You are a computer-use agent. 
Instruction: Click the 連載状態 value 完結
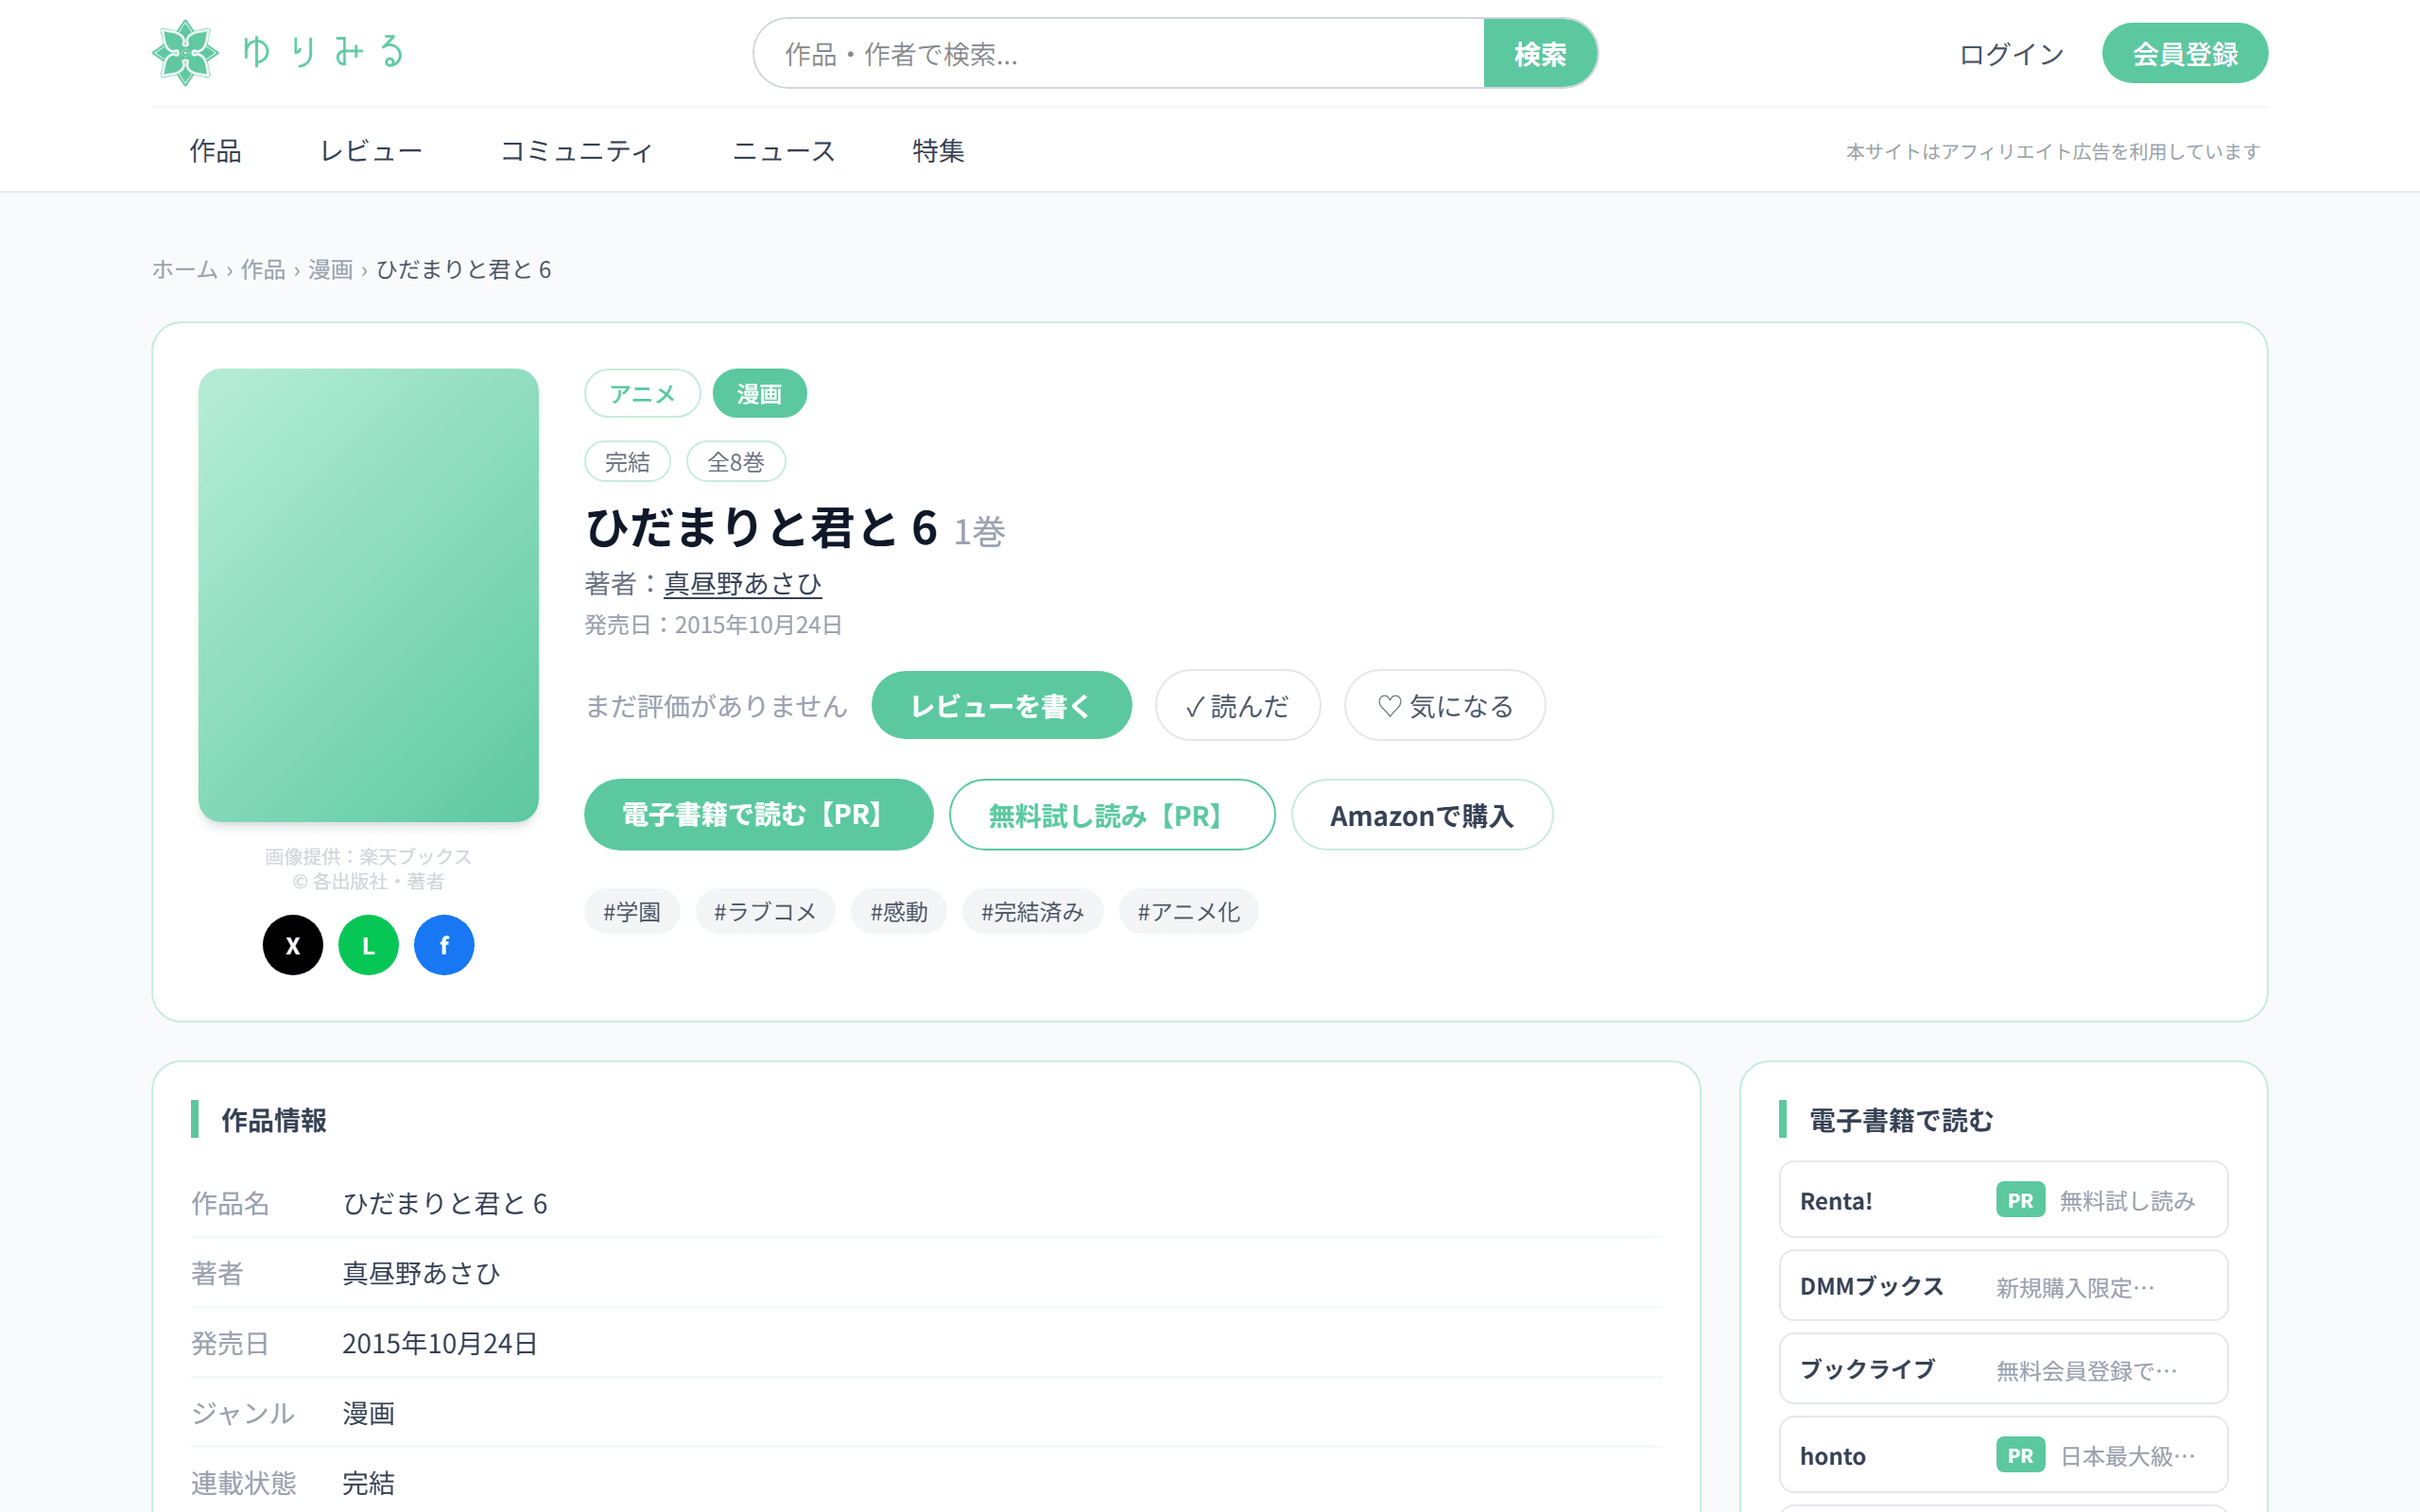point(369,1483)
